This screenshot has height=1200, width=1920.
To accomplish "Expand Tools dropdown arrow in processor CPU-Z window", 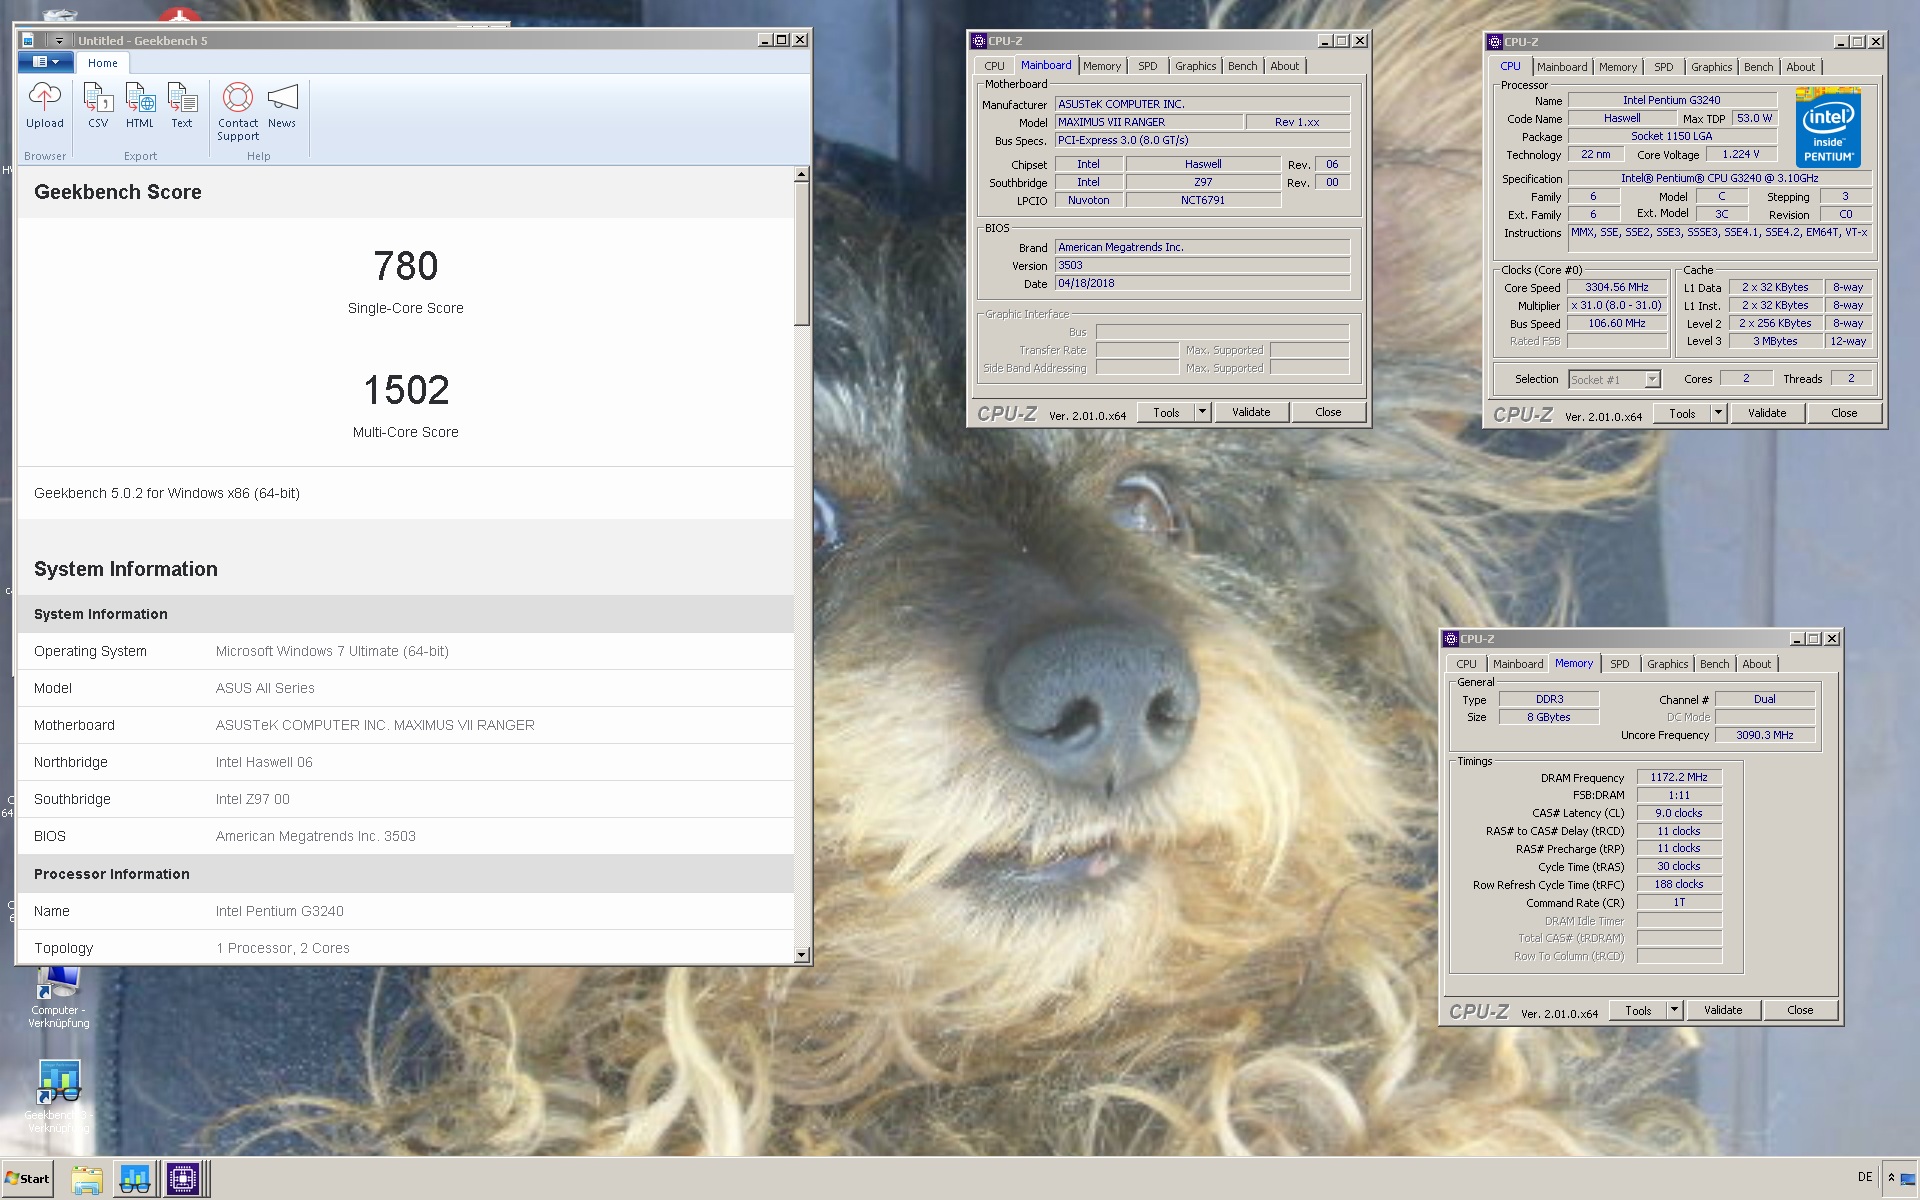I will [x=1719, y=413].
